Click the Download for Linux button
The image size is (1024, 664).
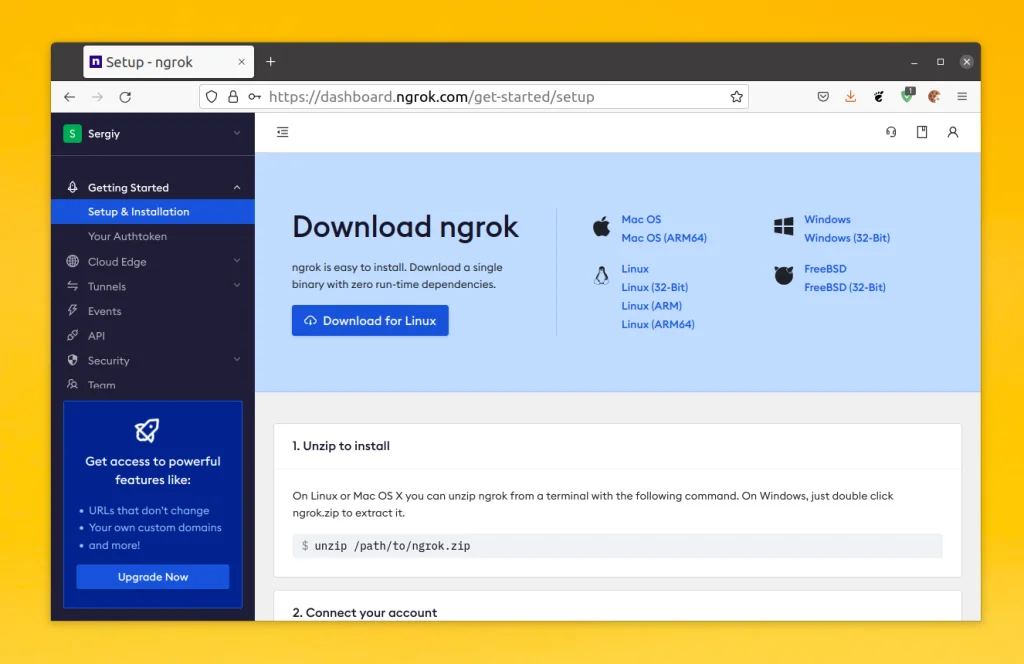coord(370,320)
